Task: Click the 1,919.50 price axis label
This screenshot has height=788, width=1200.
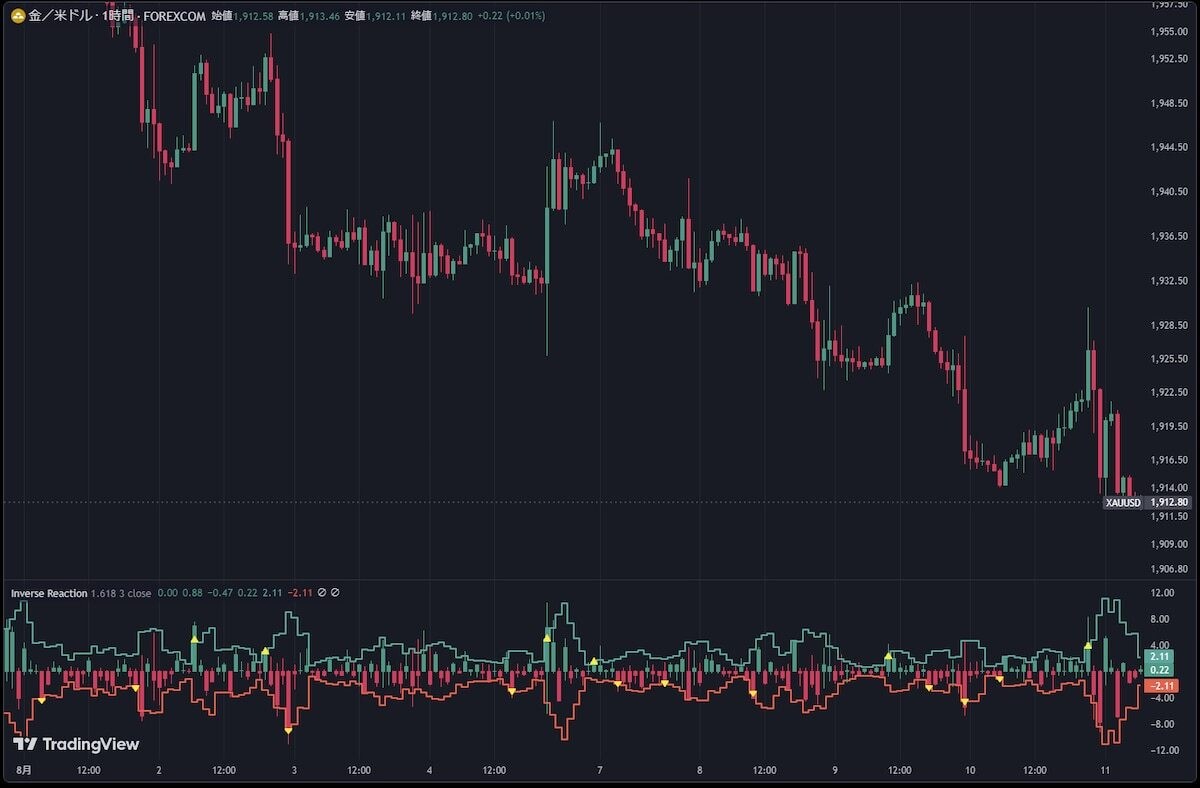Action: tap(1169, 425)
